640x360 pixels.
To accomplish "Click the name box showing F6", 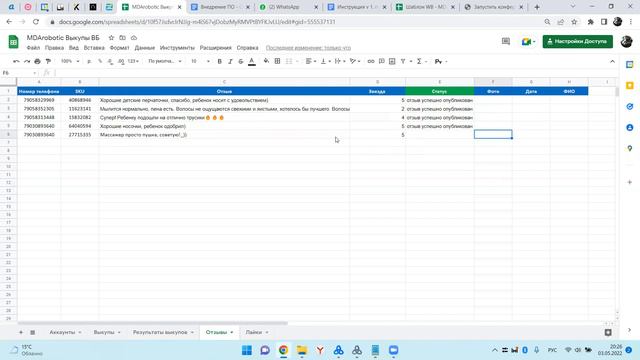I will (19, 73).
